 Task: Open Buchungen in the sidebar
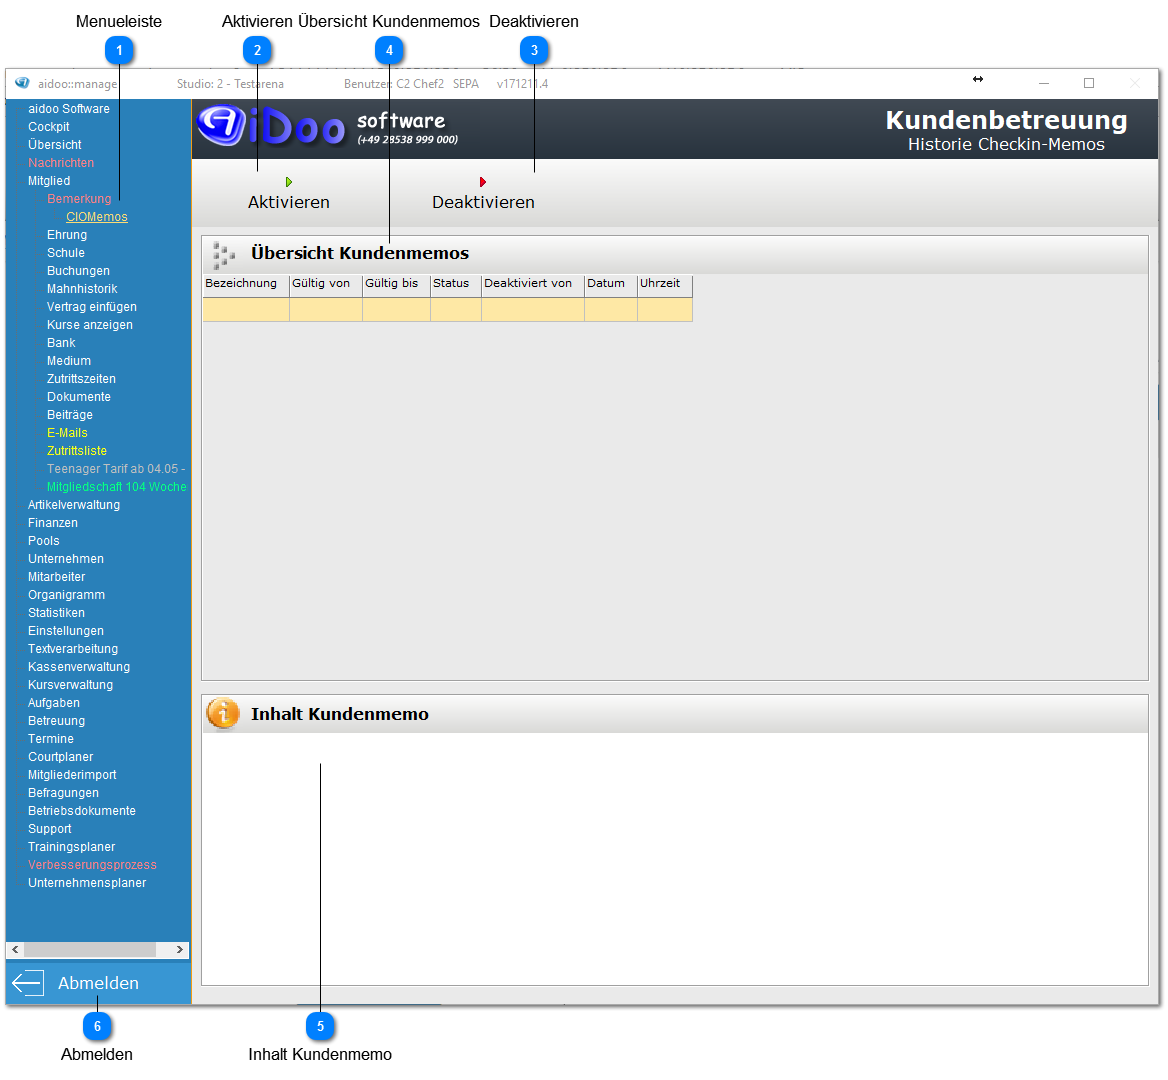(x=78, y=271)
